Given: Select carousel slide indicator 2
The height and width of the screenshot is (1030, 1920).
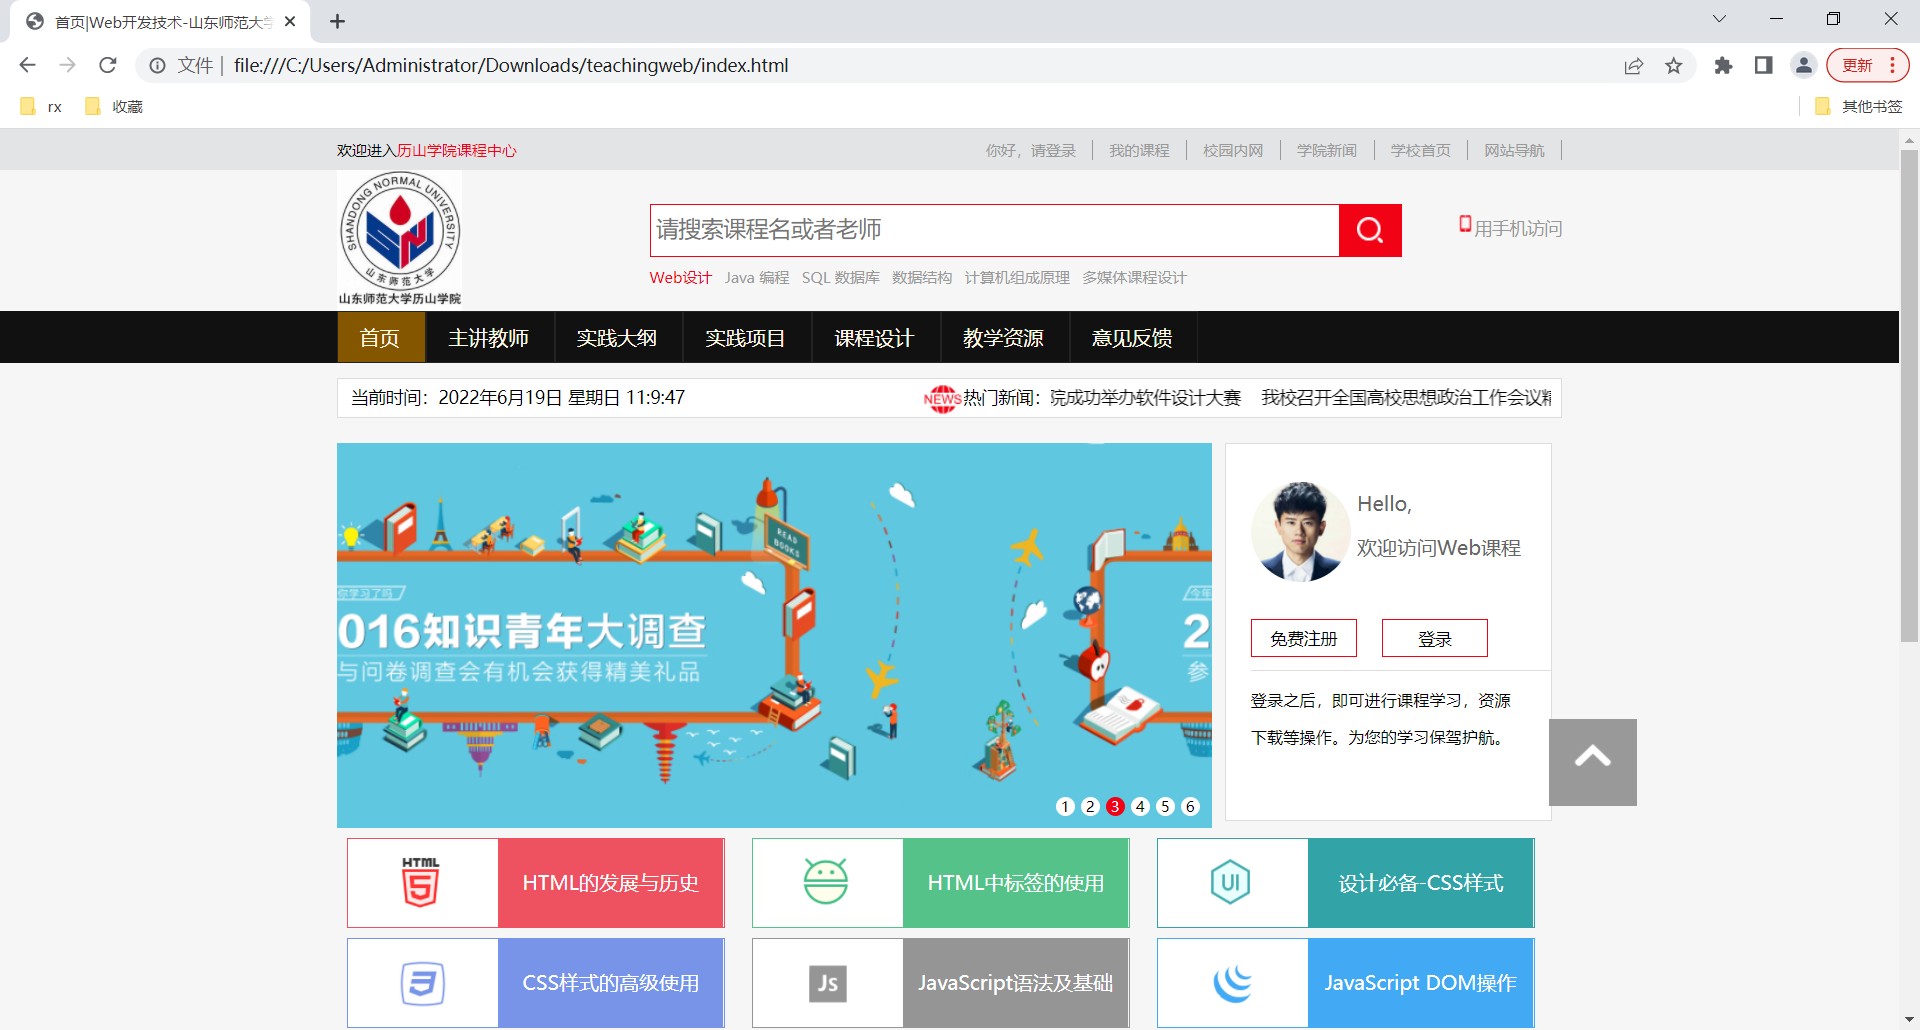Looking at the screenshot, I should (1090, 806).
